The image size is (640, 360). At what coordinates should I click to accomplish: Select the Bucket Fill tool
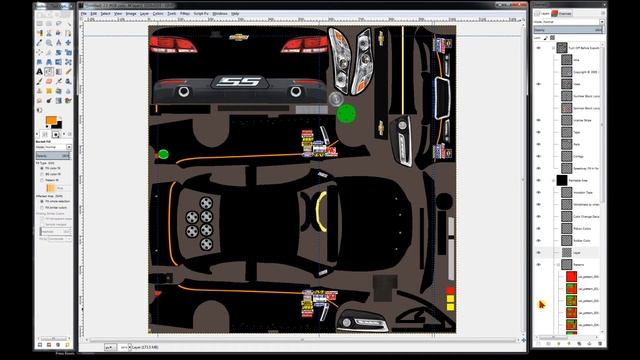(49, 71)
